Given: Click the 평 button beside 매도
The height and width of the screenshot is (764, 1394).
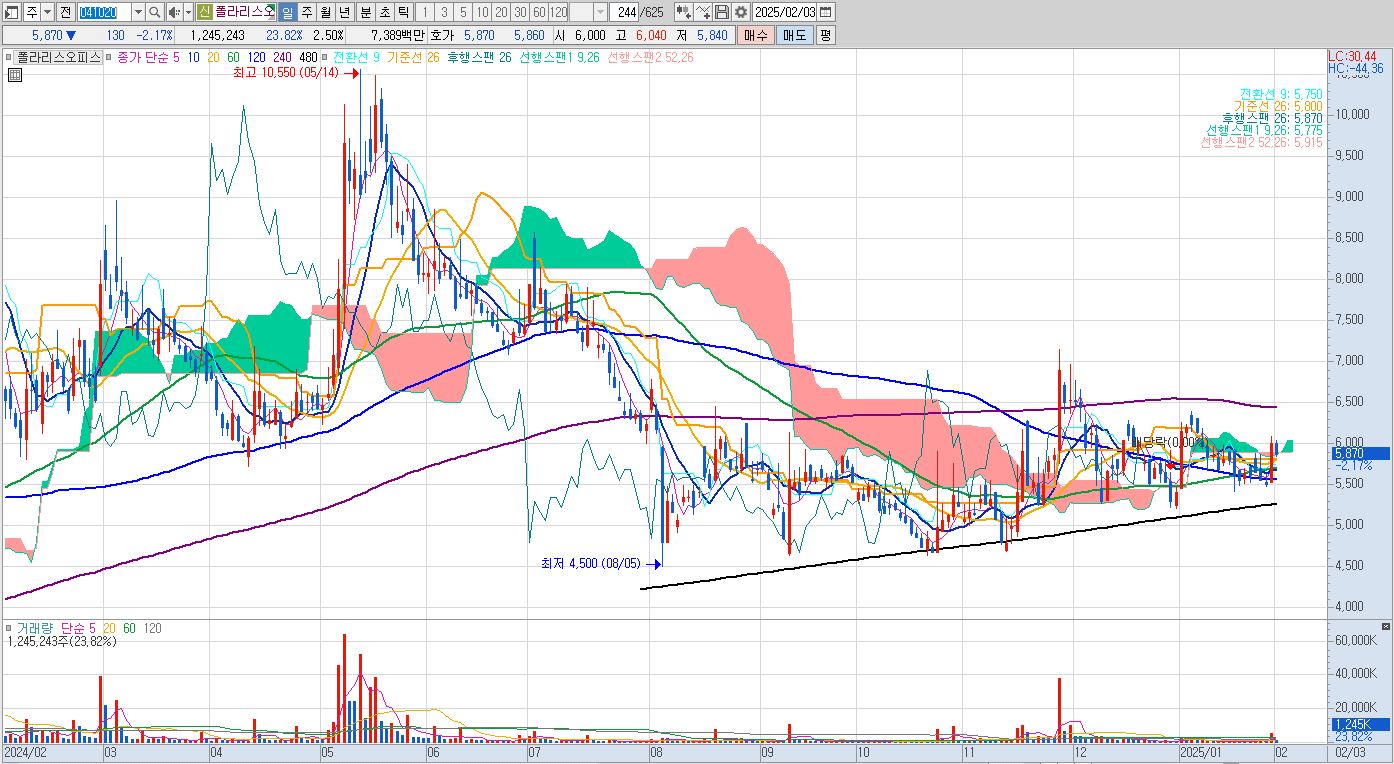Looking at the screenshot, I should [x=825, y=35].
